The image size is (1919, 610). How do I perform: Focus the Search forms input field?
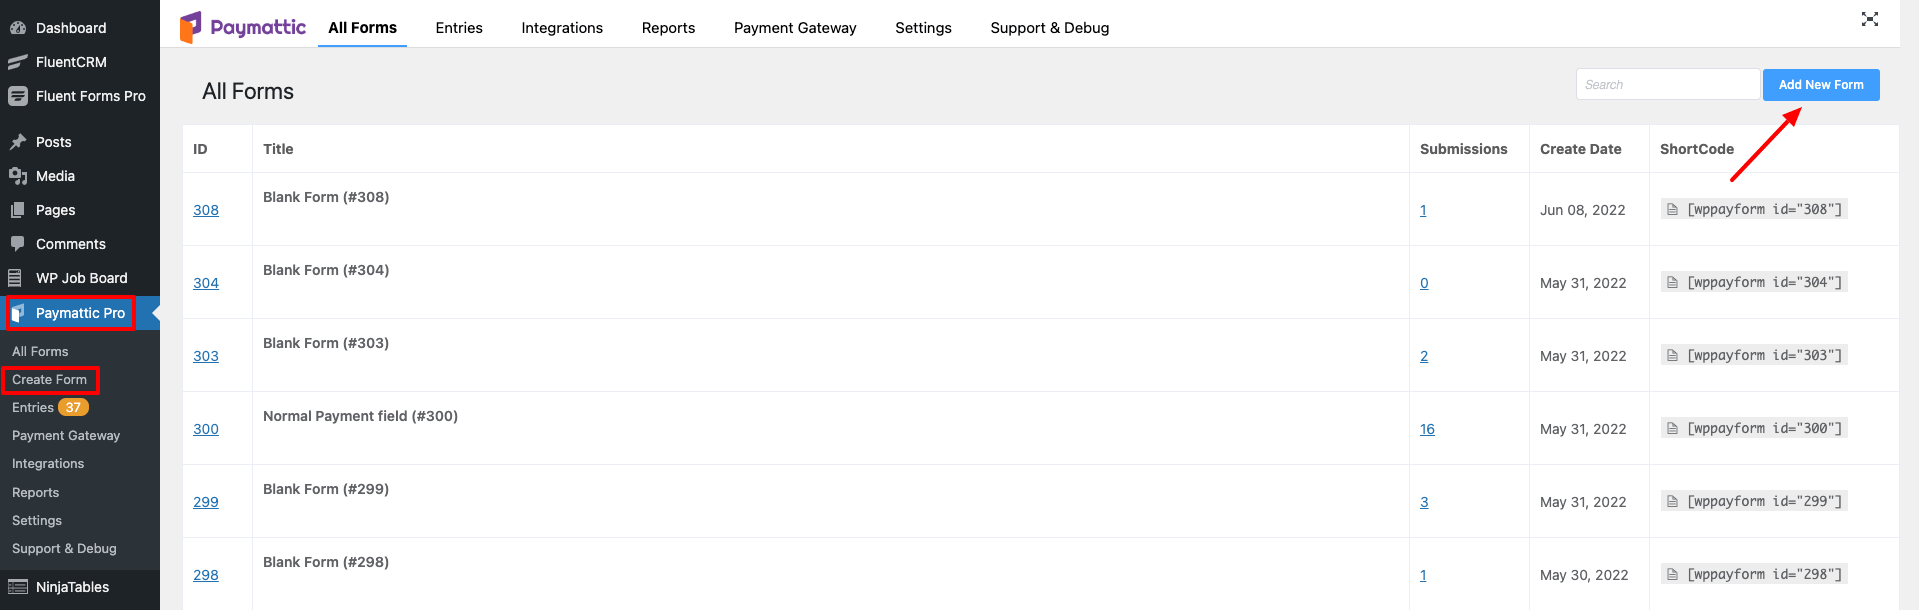coord(1668,85)
